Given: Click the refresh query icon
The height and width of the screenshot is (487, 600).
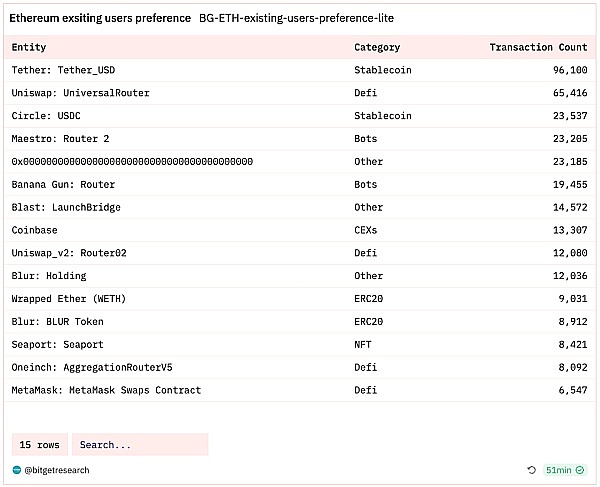Looking at the screenshot, I should pyautogui.click(x=532, y=469).
